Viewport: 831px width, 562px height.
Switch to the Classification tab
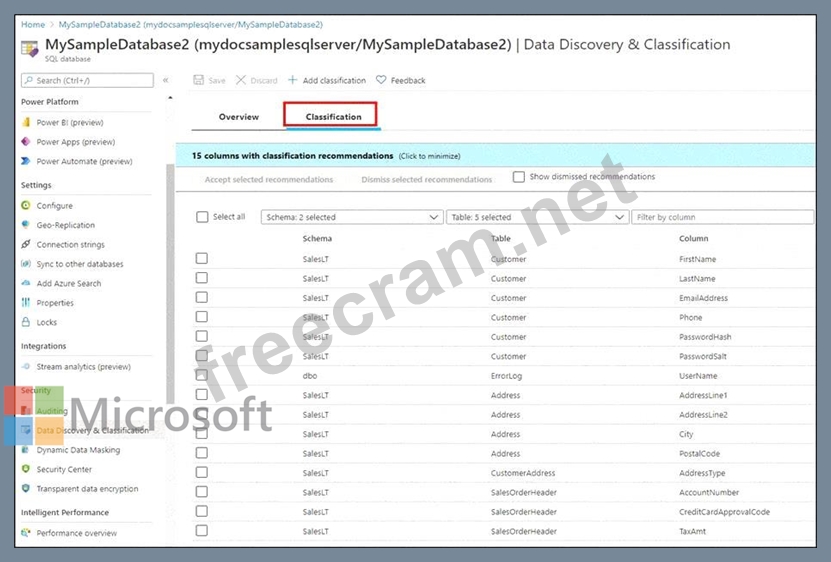click(x=331, y=115)
